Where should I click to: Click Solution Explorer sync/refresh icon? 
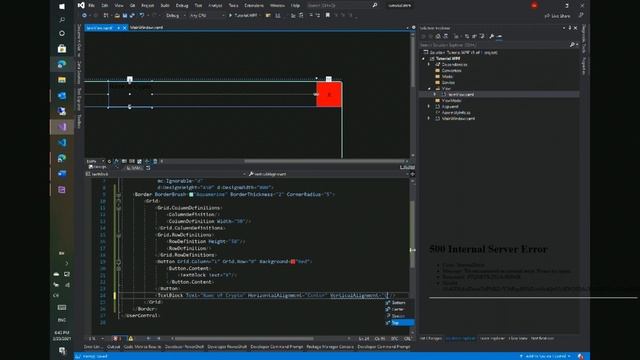467,36
